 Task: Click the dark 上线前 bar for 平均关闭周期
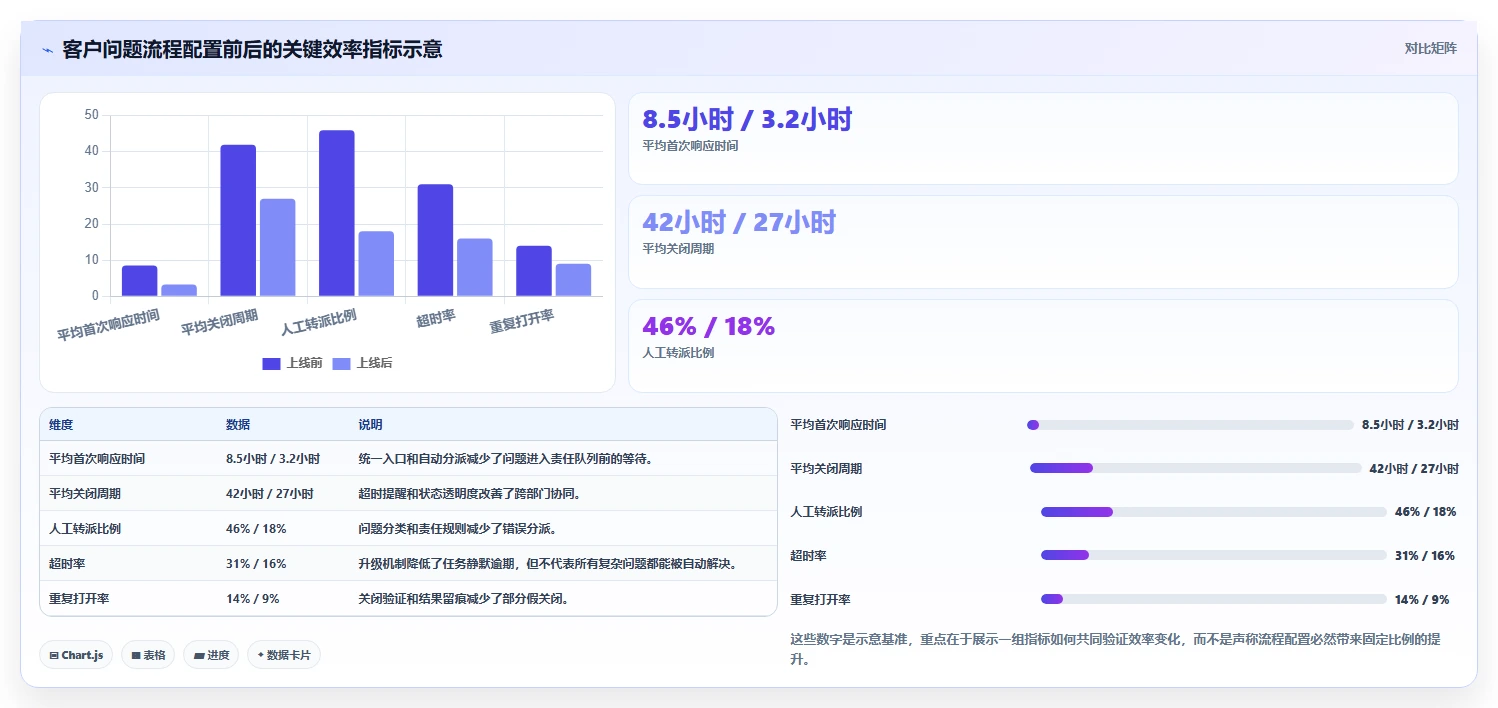(238, 220)
